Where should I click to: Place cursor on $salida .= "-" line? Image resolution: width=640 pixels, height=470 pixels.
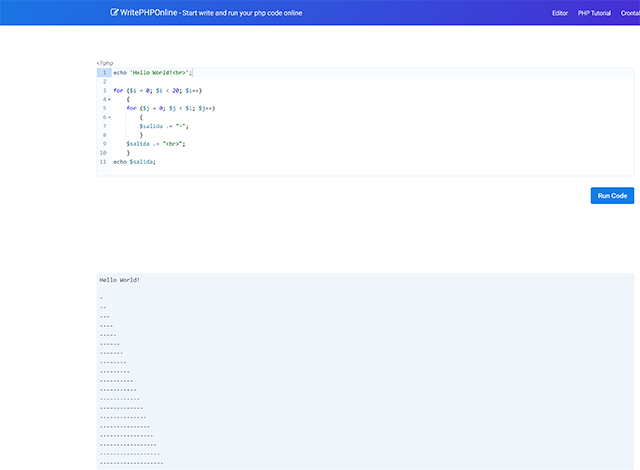point(164,126)
